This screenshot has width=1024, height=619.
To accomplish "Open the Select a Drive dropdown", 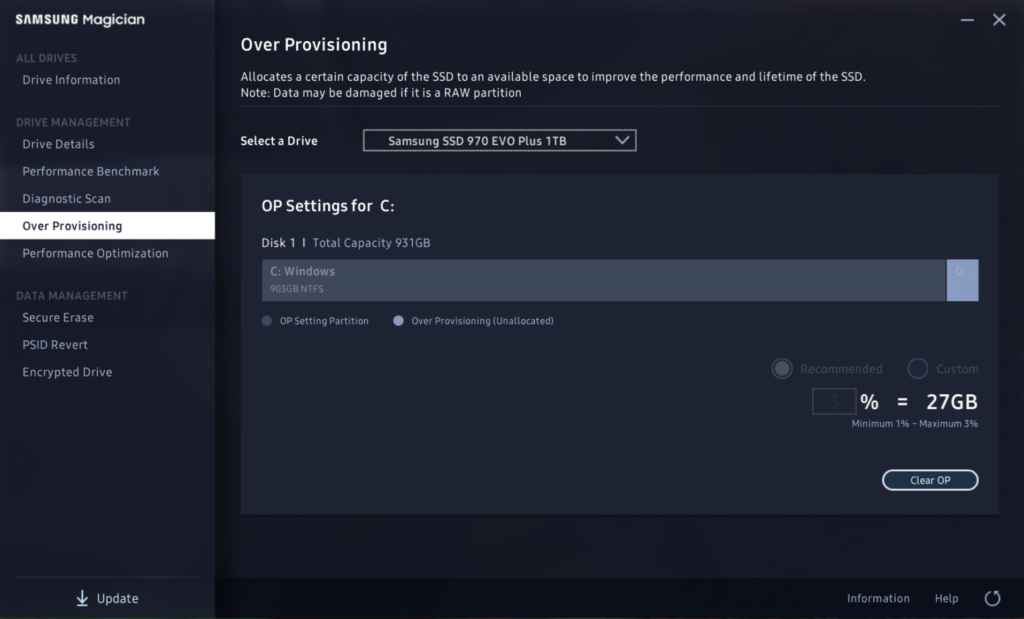I will 500,140.
